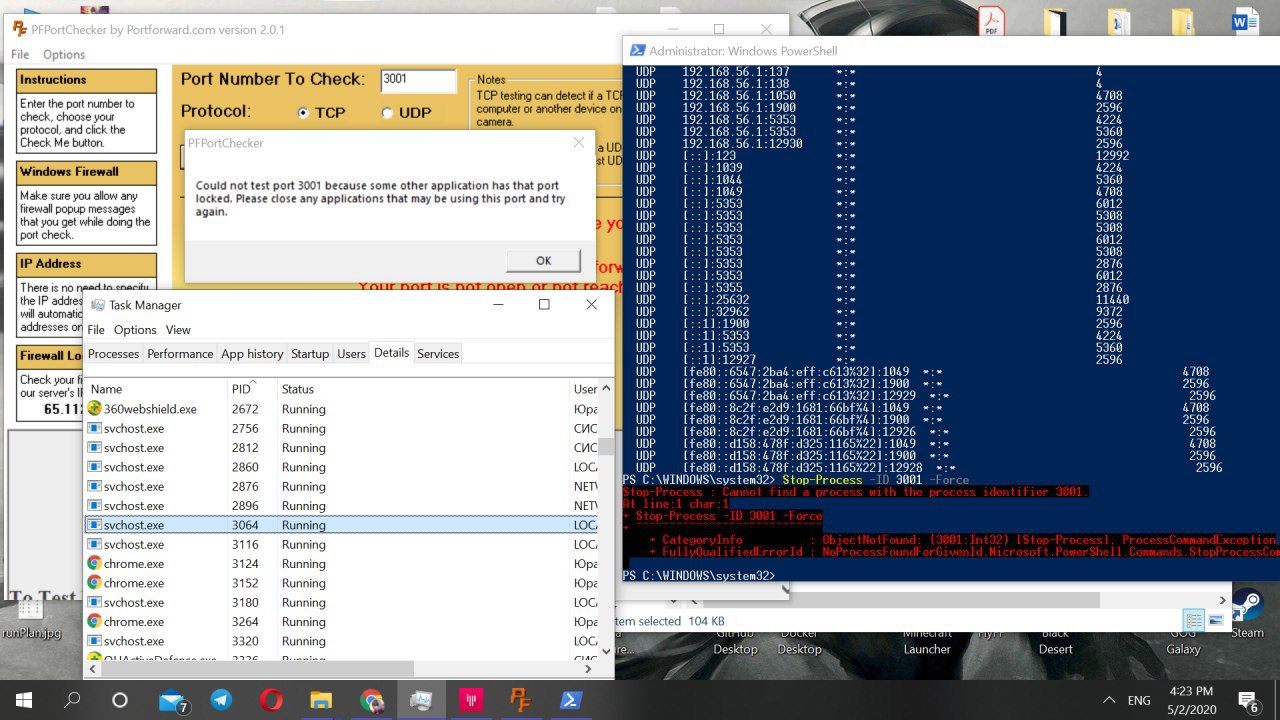Select svchost.exe with PID 3320
This screenshot has height=720, width=1280.
pos(342,641)
